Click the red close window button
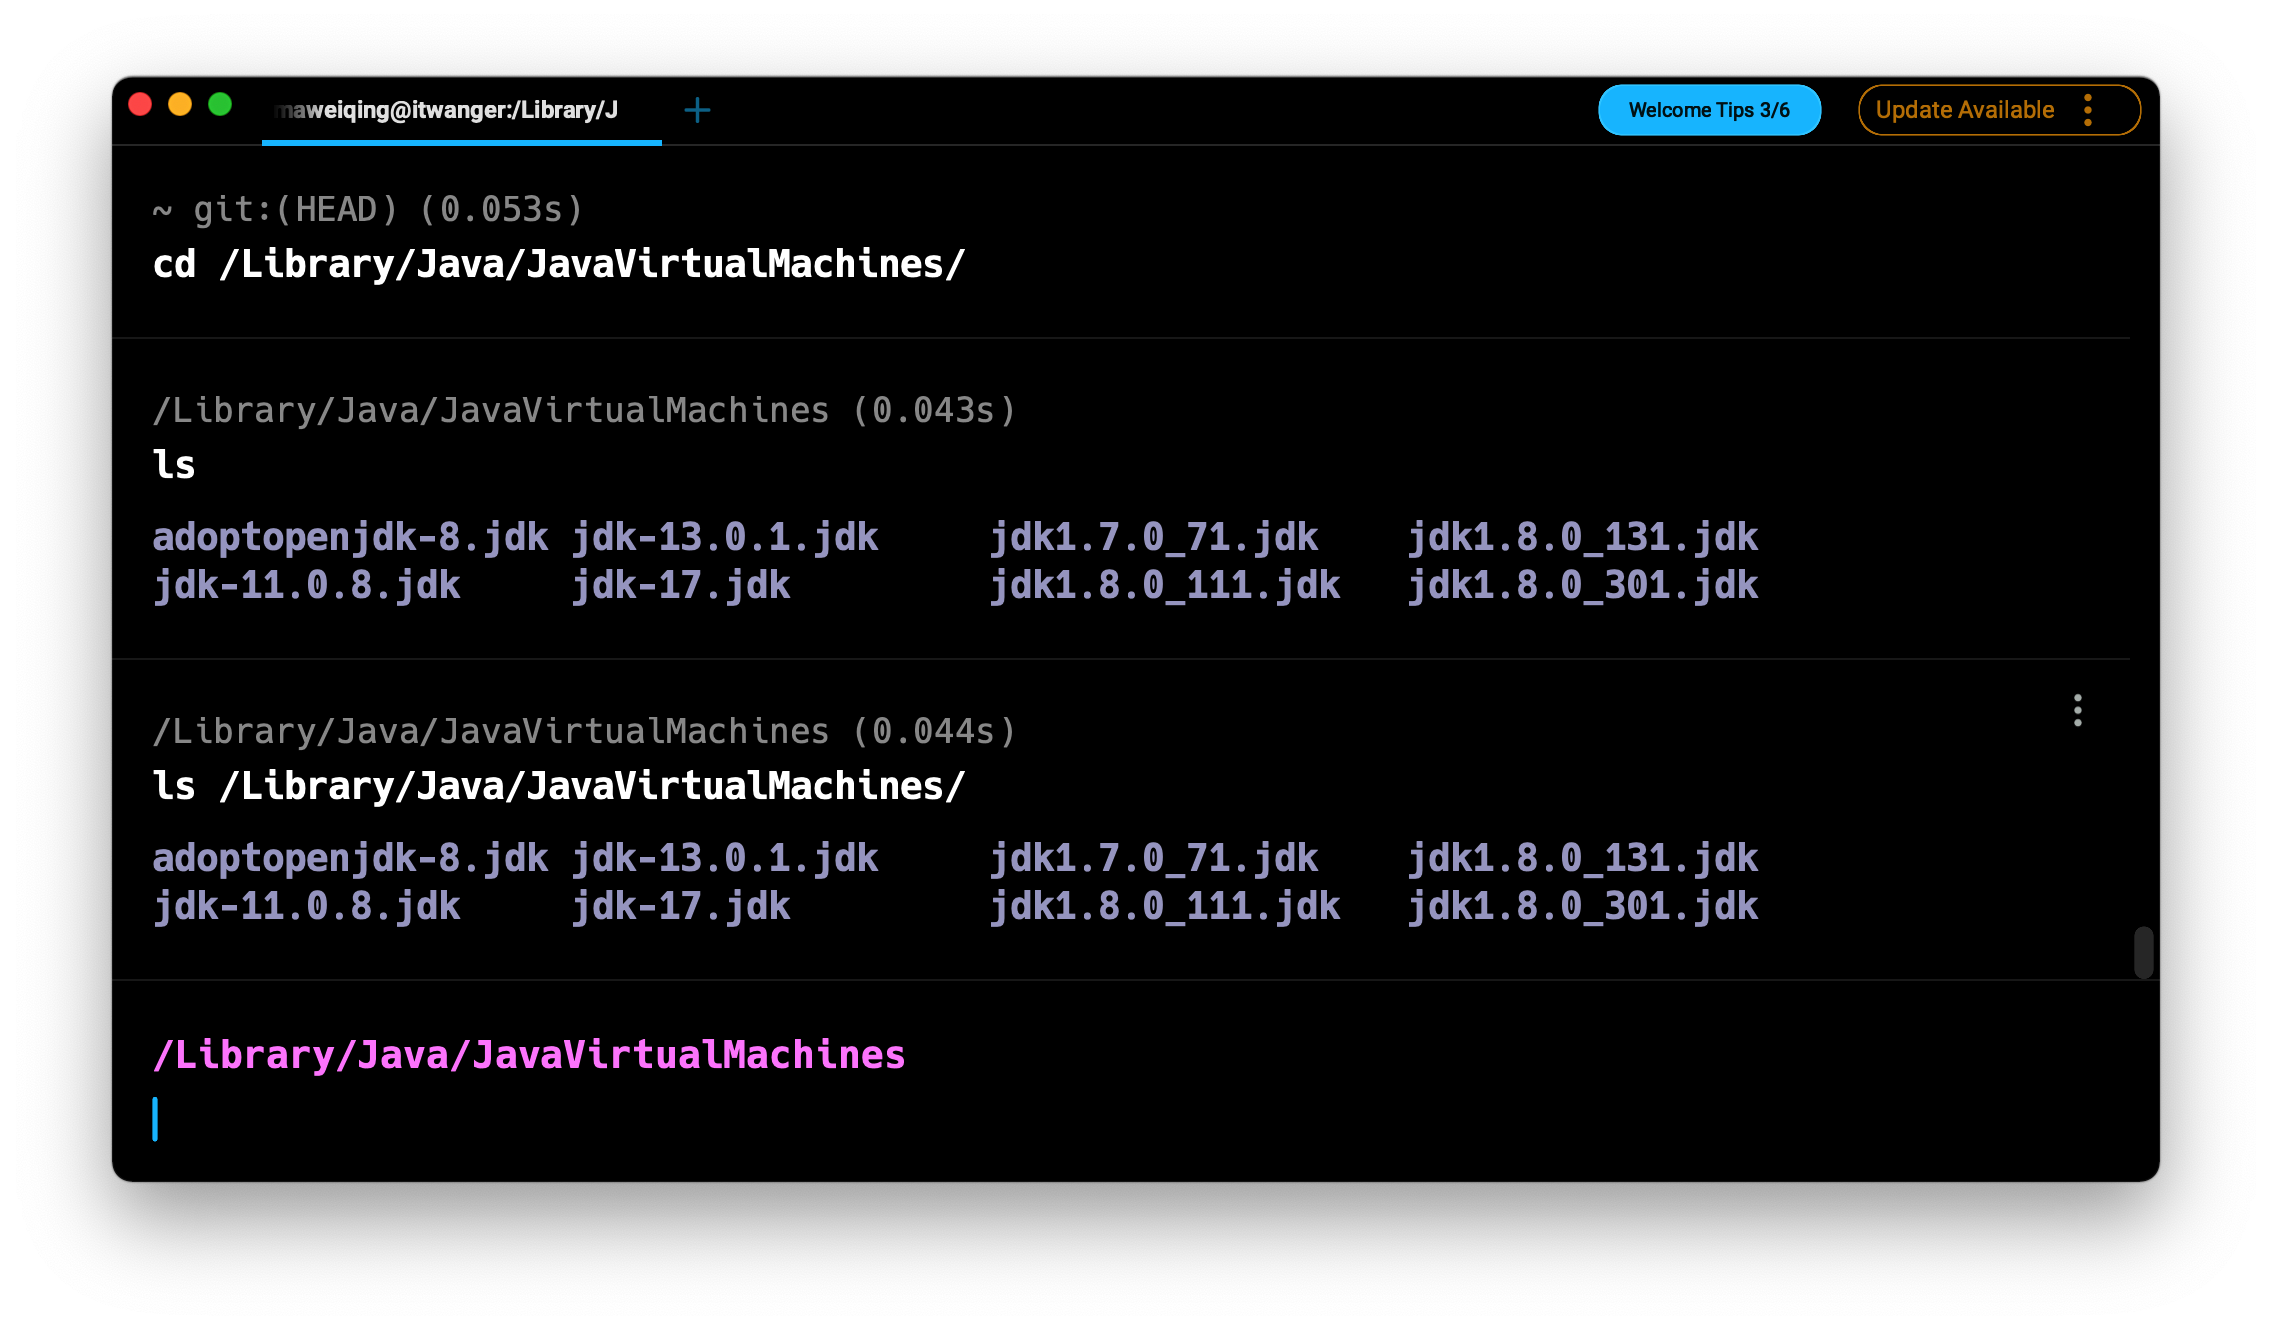Screen dimensions: 2272x1330 click(140, 105)
